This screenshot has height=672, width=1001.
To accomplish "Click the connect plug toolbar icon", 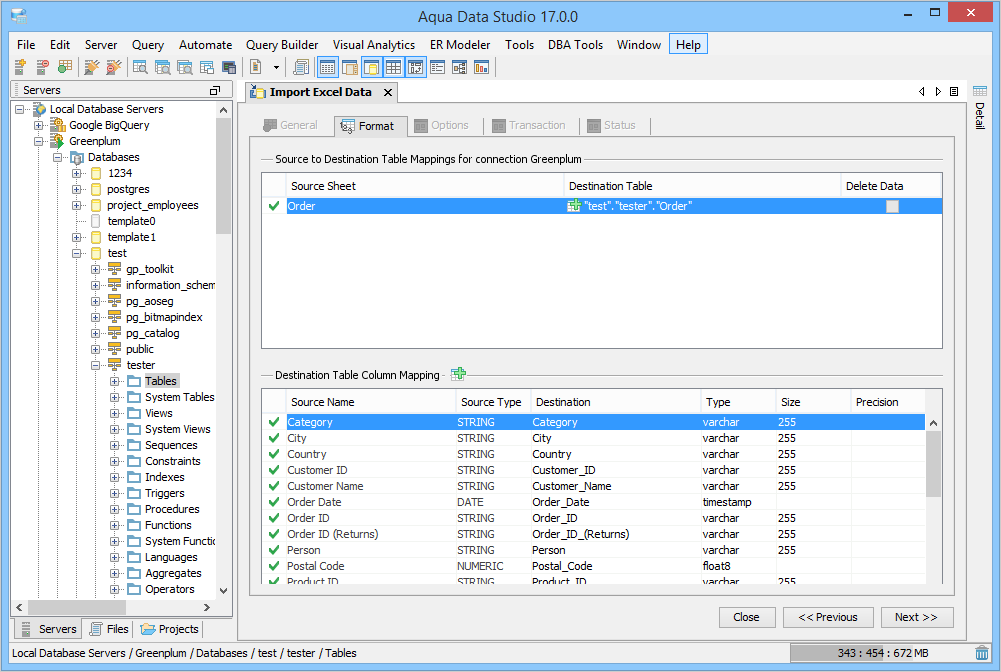I will click(x=91, y=66).
